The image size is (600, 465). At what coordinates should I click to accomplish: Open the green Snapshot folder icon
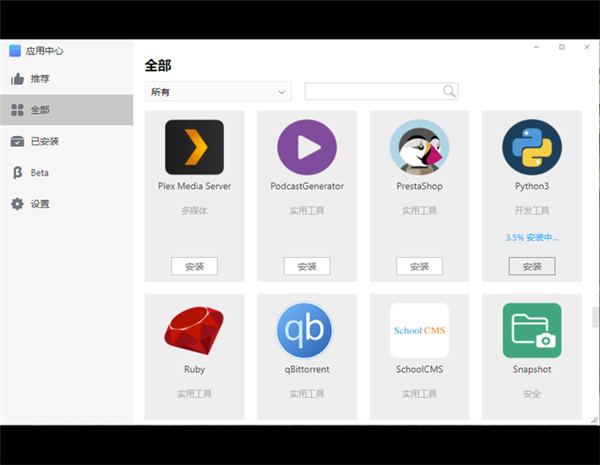pyautogui.click(x=531, y=331)
